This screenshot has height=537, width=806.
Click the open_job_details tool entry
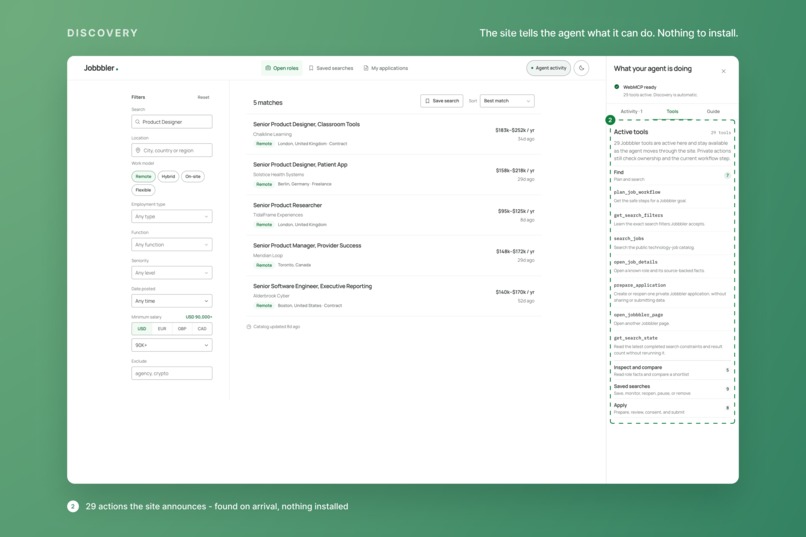click(672, 266)
